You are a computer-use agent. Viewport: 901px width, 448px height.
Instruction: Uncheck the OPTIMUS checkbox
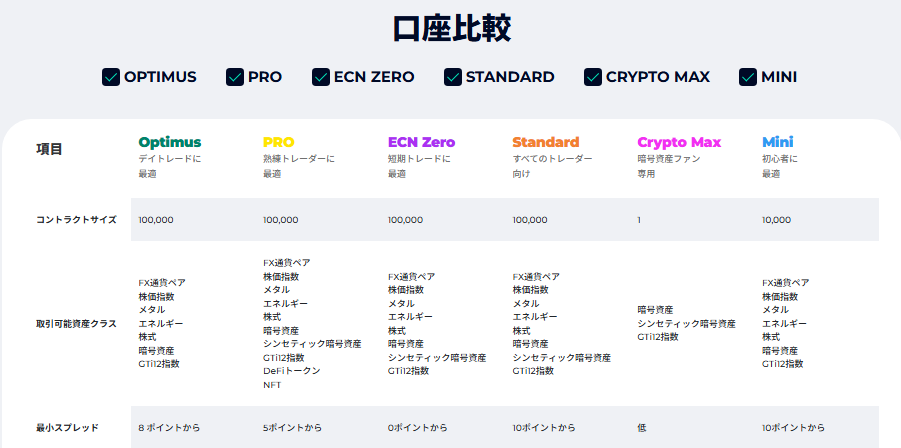click(x=111, y=77)
